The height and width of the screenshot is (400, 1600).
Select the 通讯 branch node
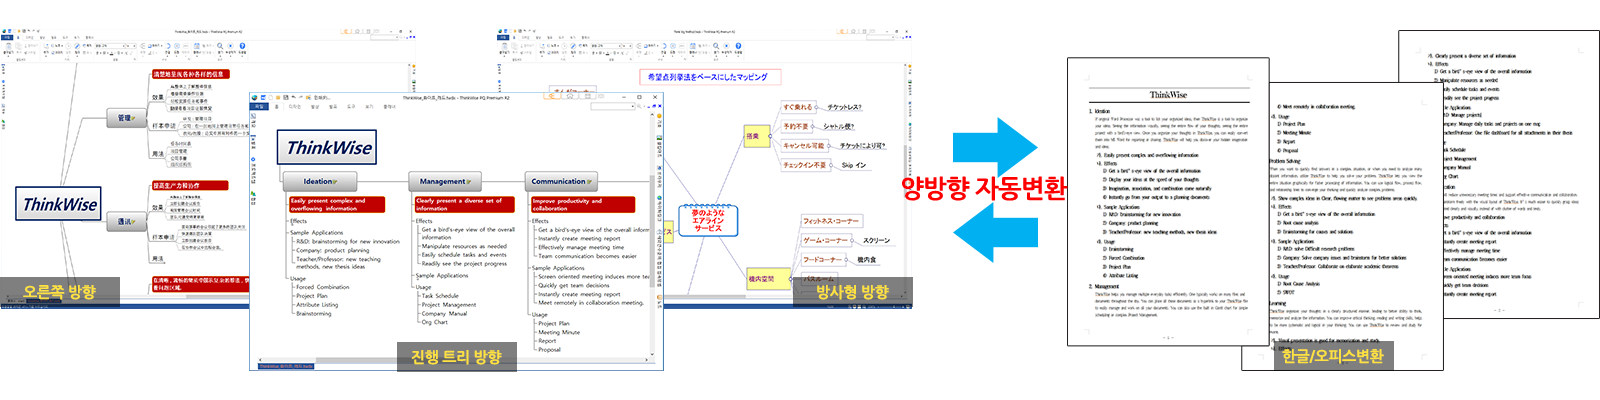[x=127, y=221]
